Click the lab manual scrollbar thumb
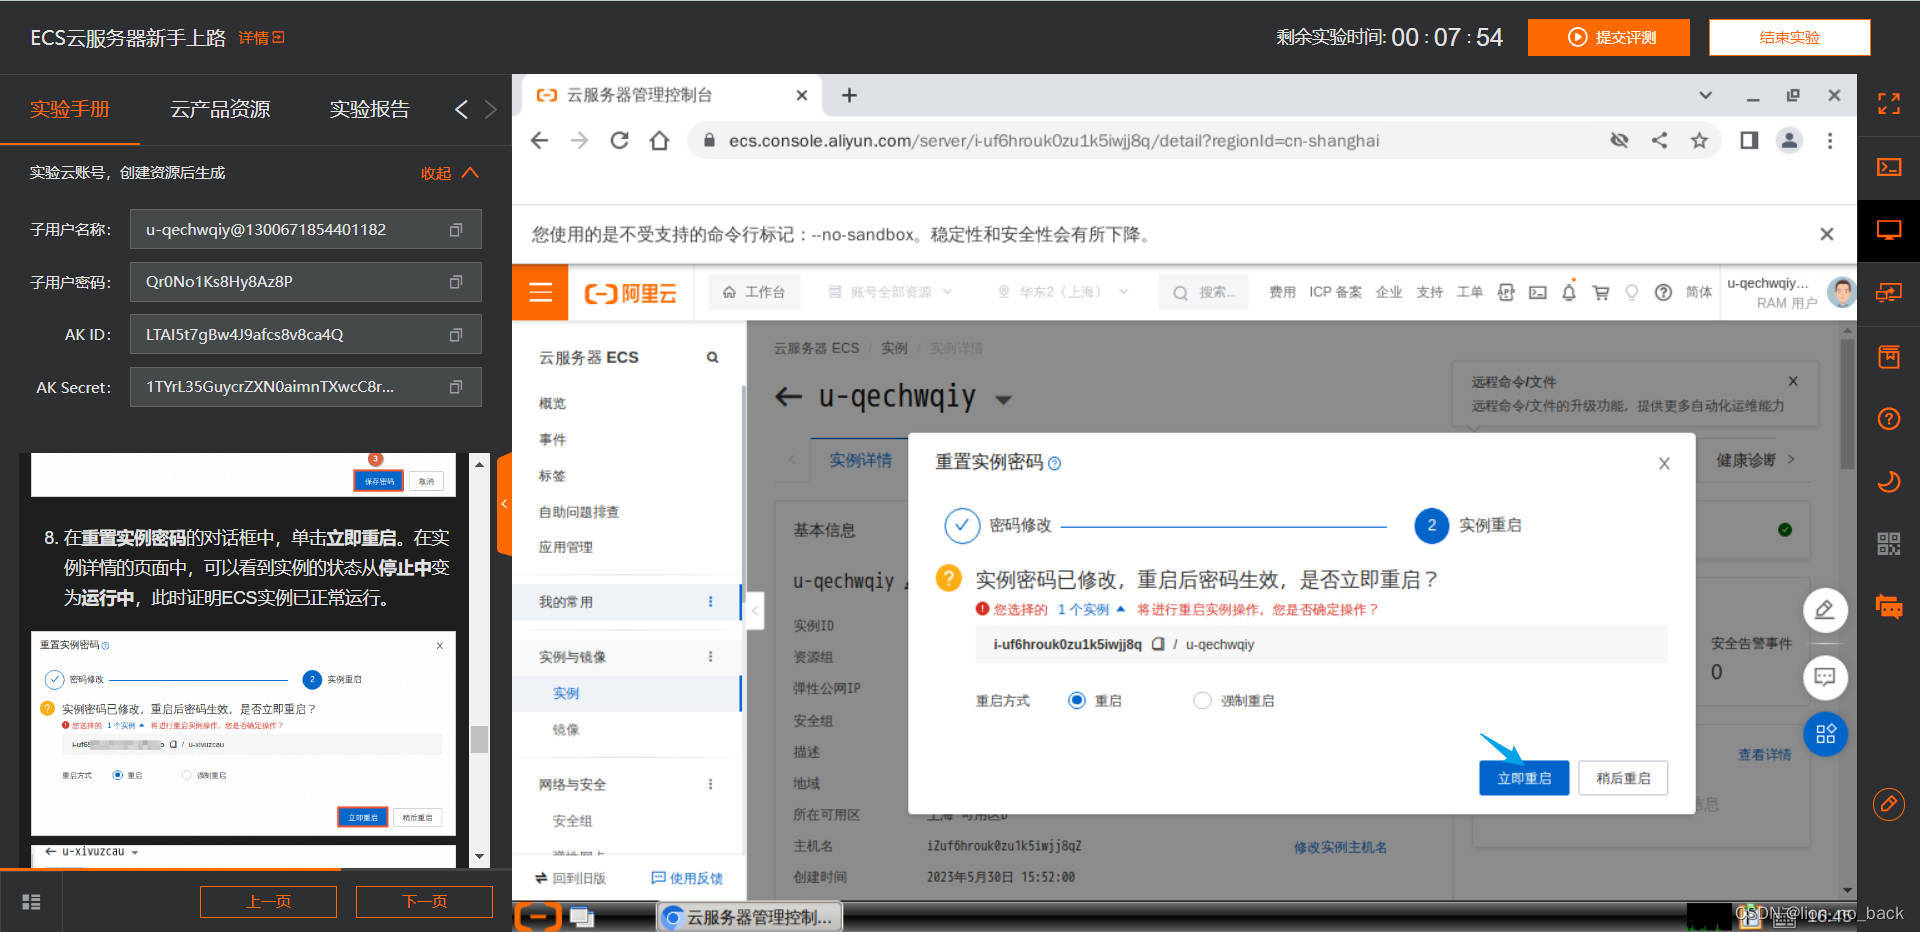Image resolution: width=1920 pixels, height=932 pixels. click(480, 738)
